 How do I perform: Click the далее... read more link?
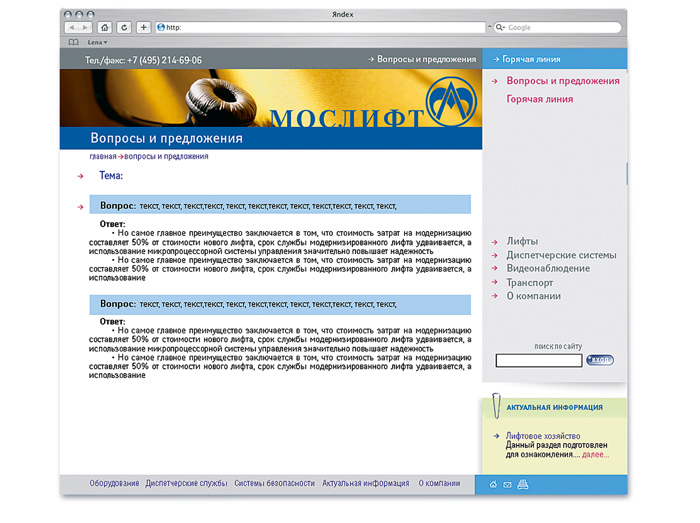[x=595, y=455]
